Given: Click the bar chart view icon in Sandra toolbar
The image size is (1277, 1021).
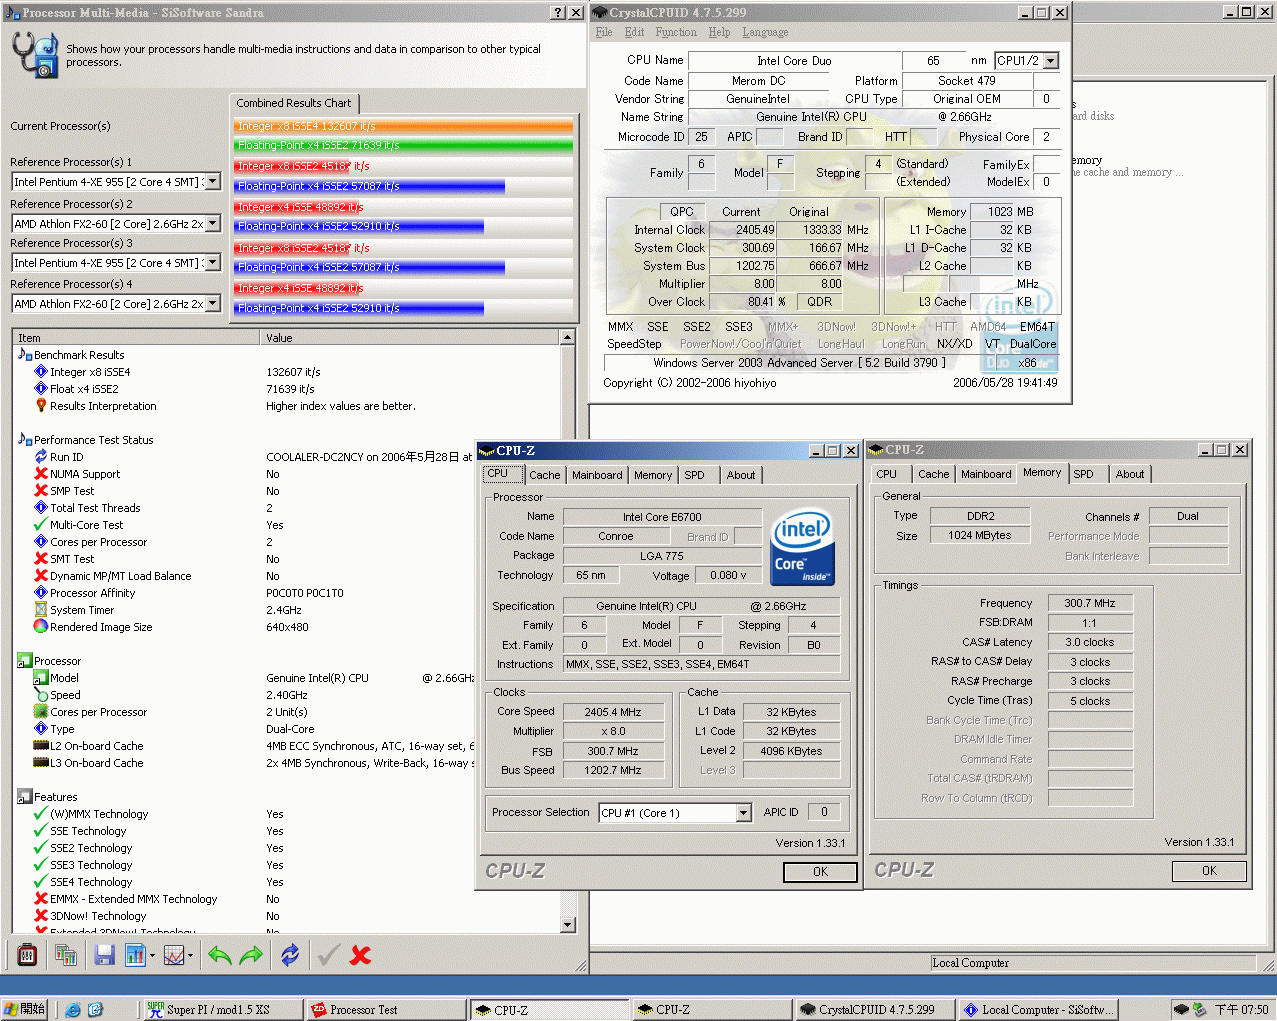Looking at the screenshot, I should point(135,955).
